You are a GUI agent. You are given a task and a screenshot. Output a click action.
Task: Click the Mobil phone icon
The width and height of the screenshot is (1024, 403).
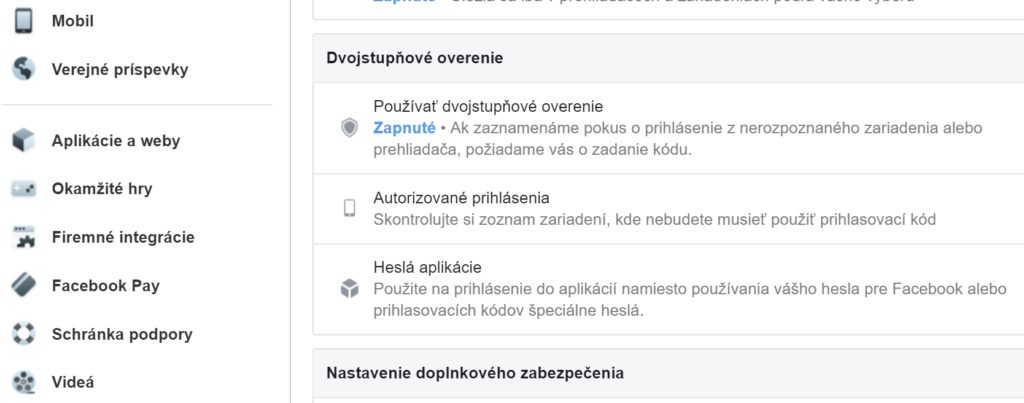[x=23, y=21]
